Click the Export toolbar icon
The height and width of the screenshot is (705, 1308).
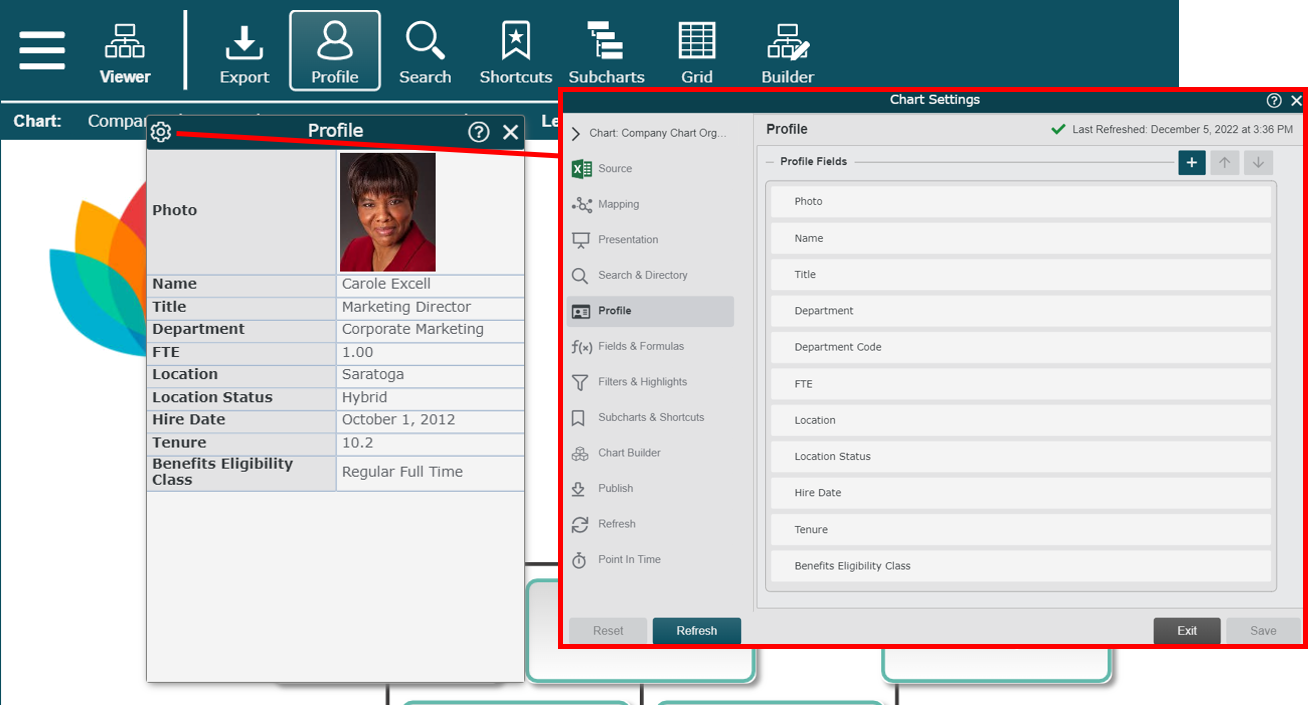pos(244,52)
